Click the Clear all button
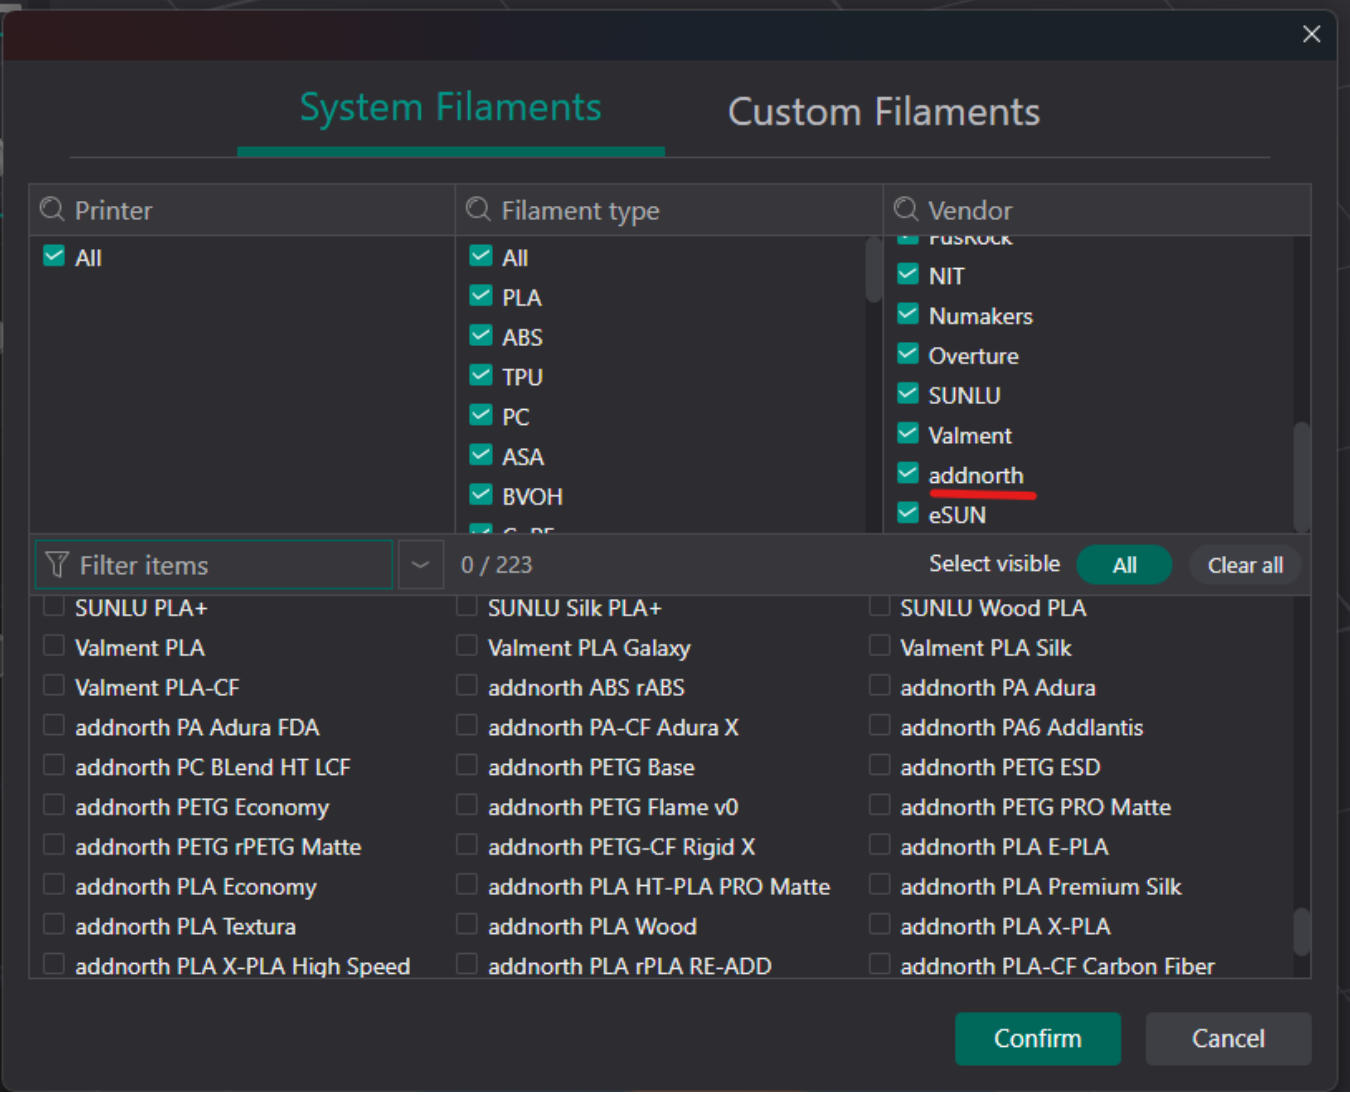 [1245, 565]
